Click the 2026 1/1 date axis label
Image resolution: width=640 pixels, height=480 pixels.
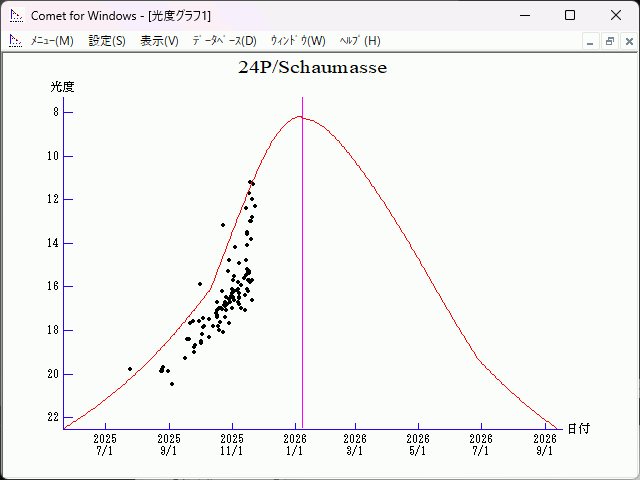[295, 444]
